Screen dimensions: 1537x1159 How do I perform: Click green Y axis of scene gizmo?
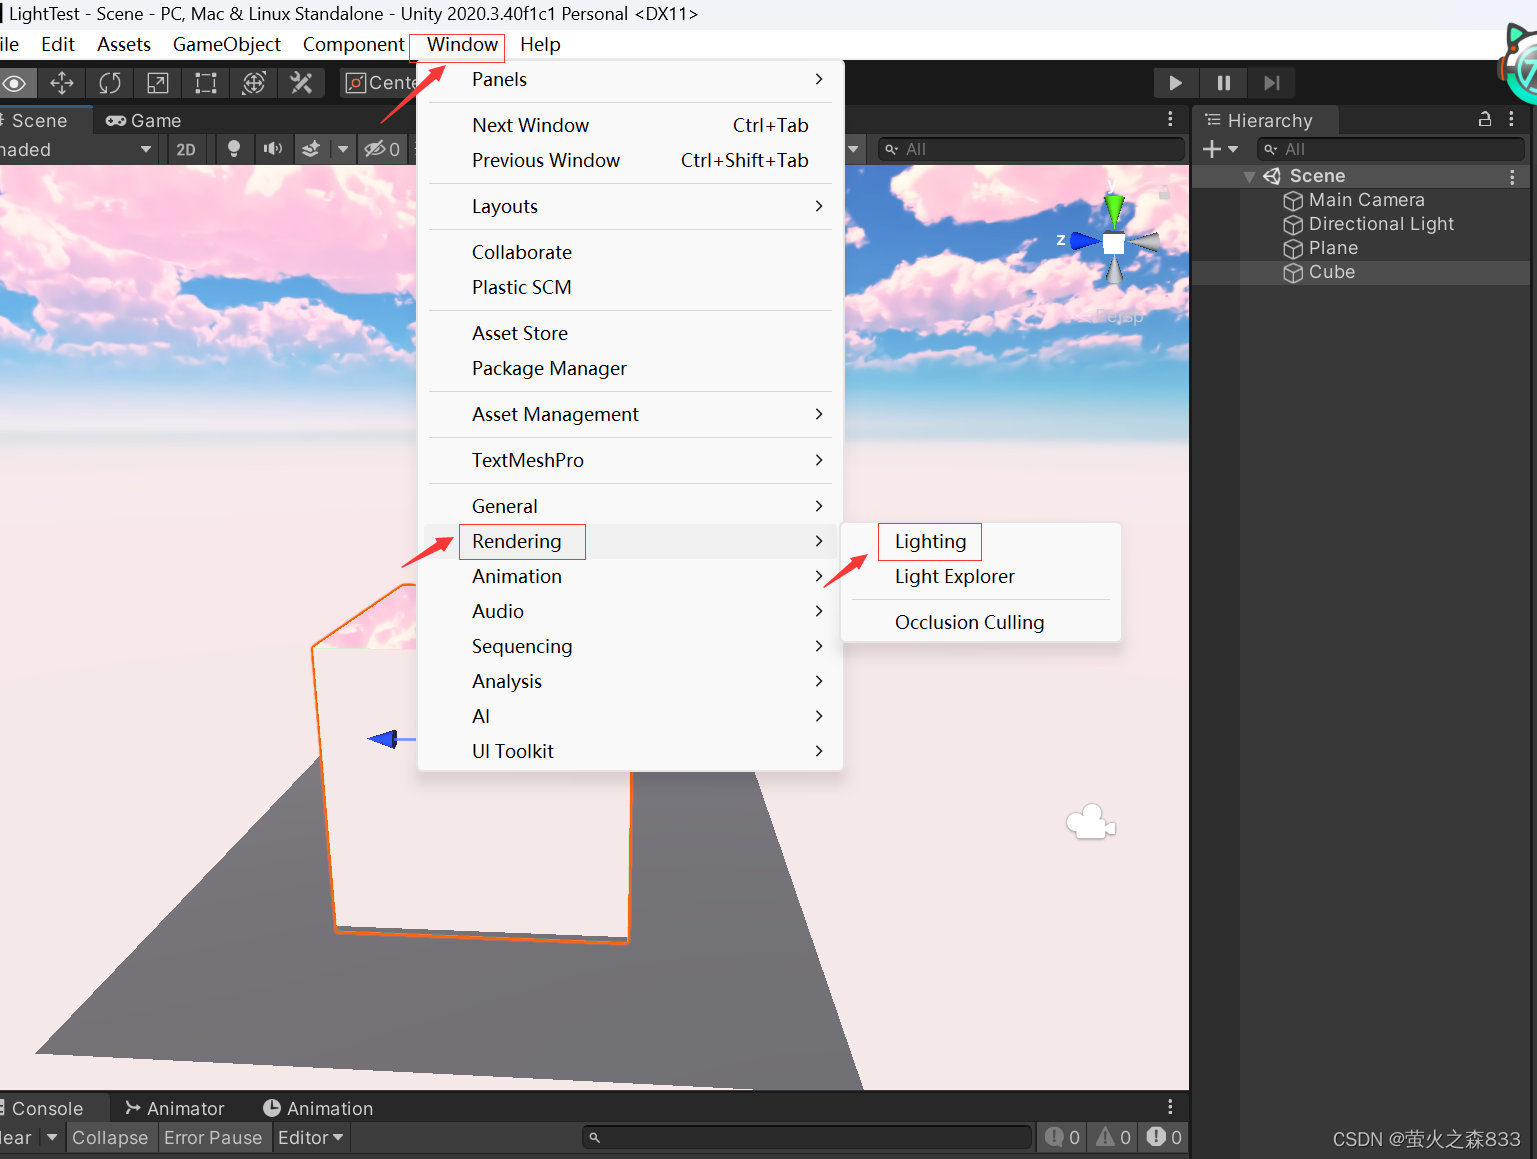[1113, 208]
